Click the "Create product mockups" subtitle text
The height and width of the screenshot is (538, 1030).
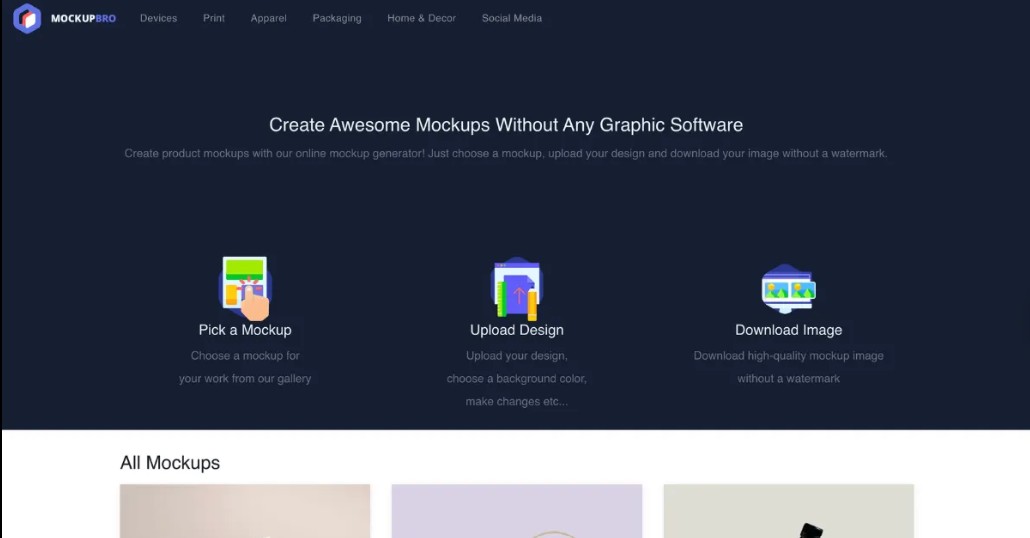pos(506,154)
